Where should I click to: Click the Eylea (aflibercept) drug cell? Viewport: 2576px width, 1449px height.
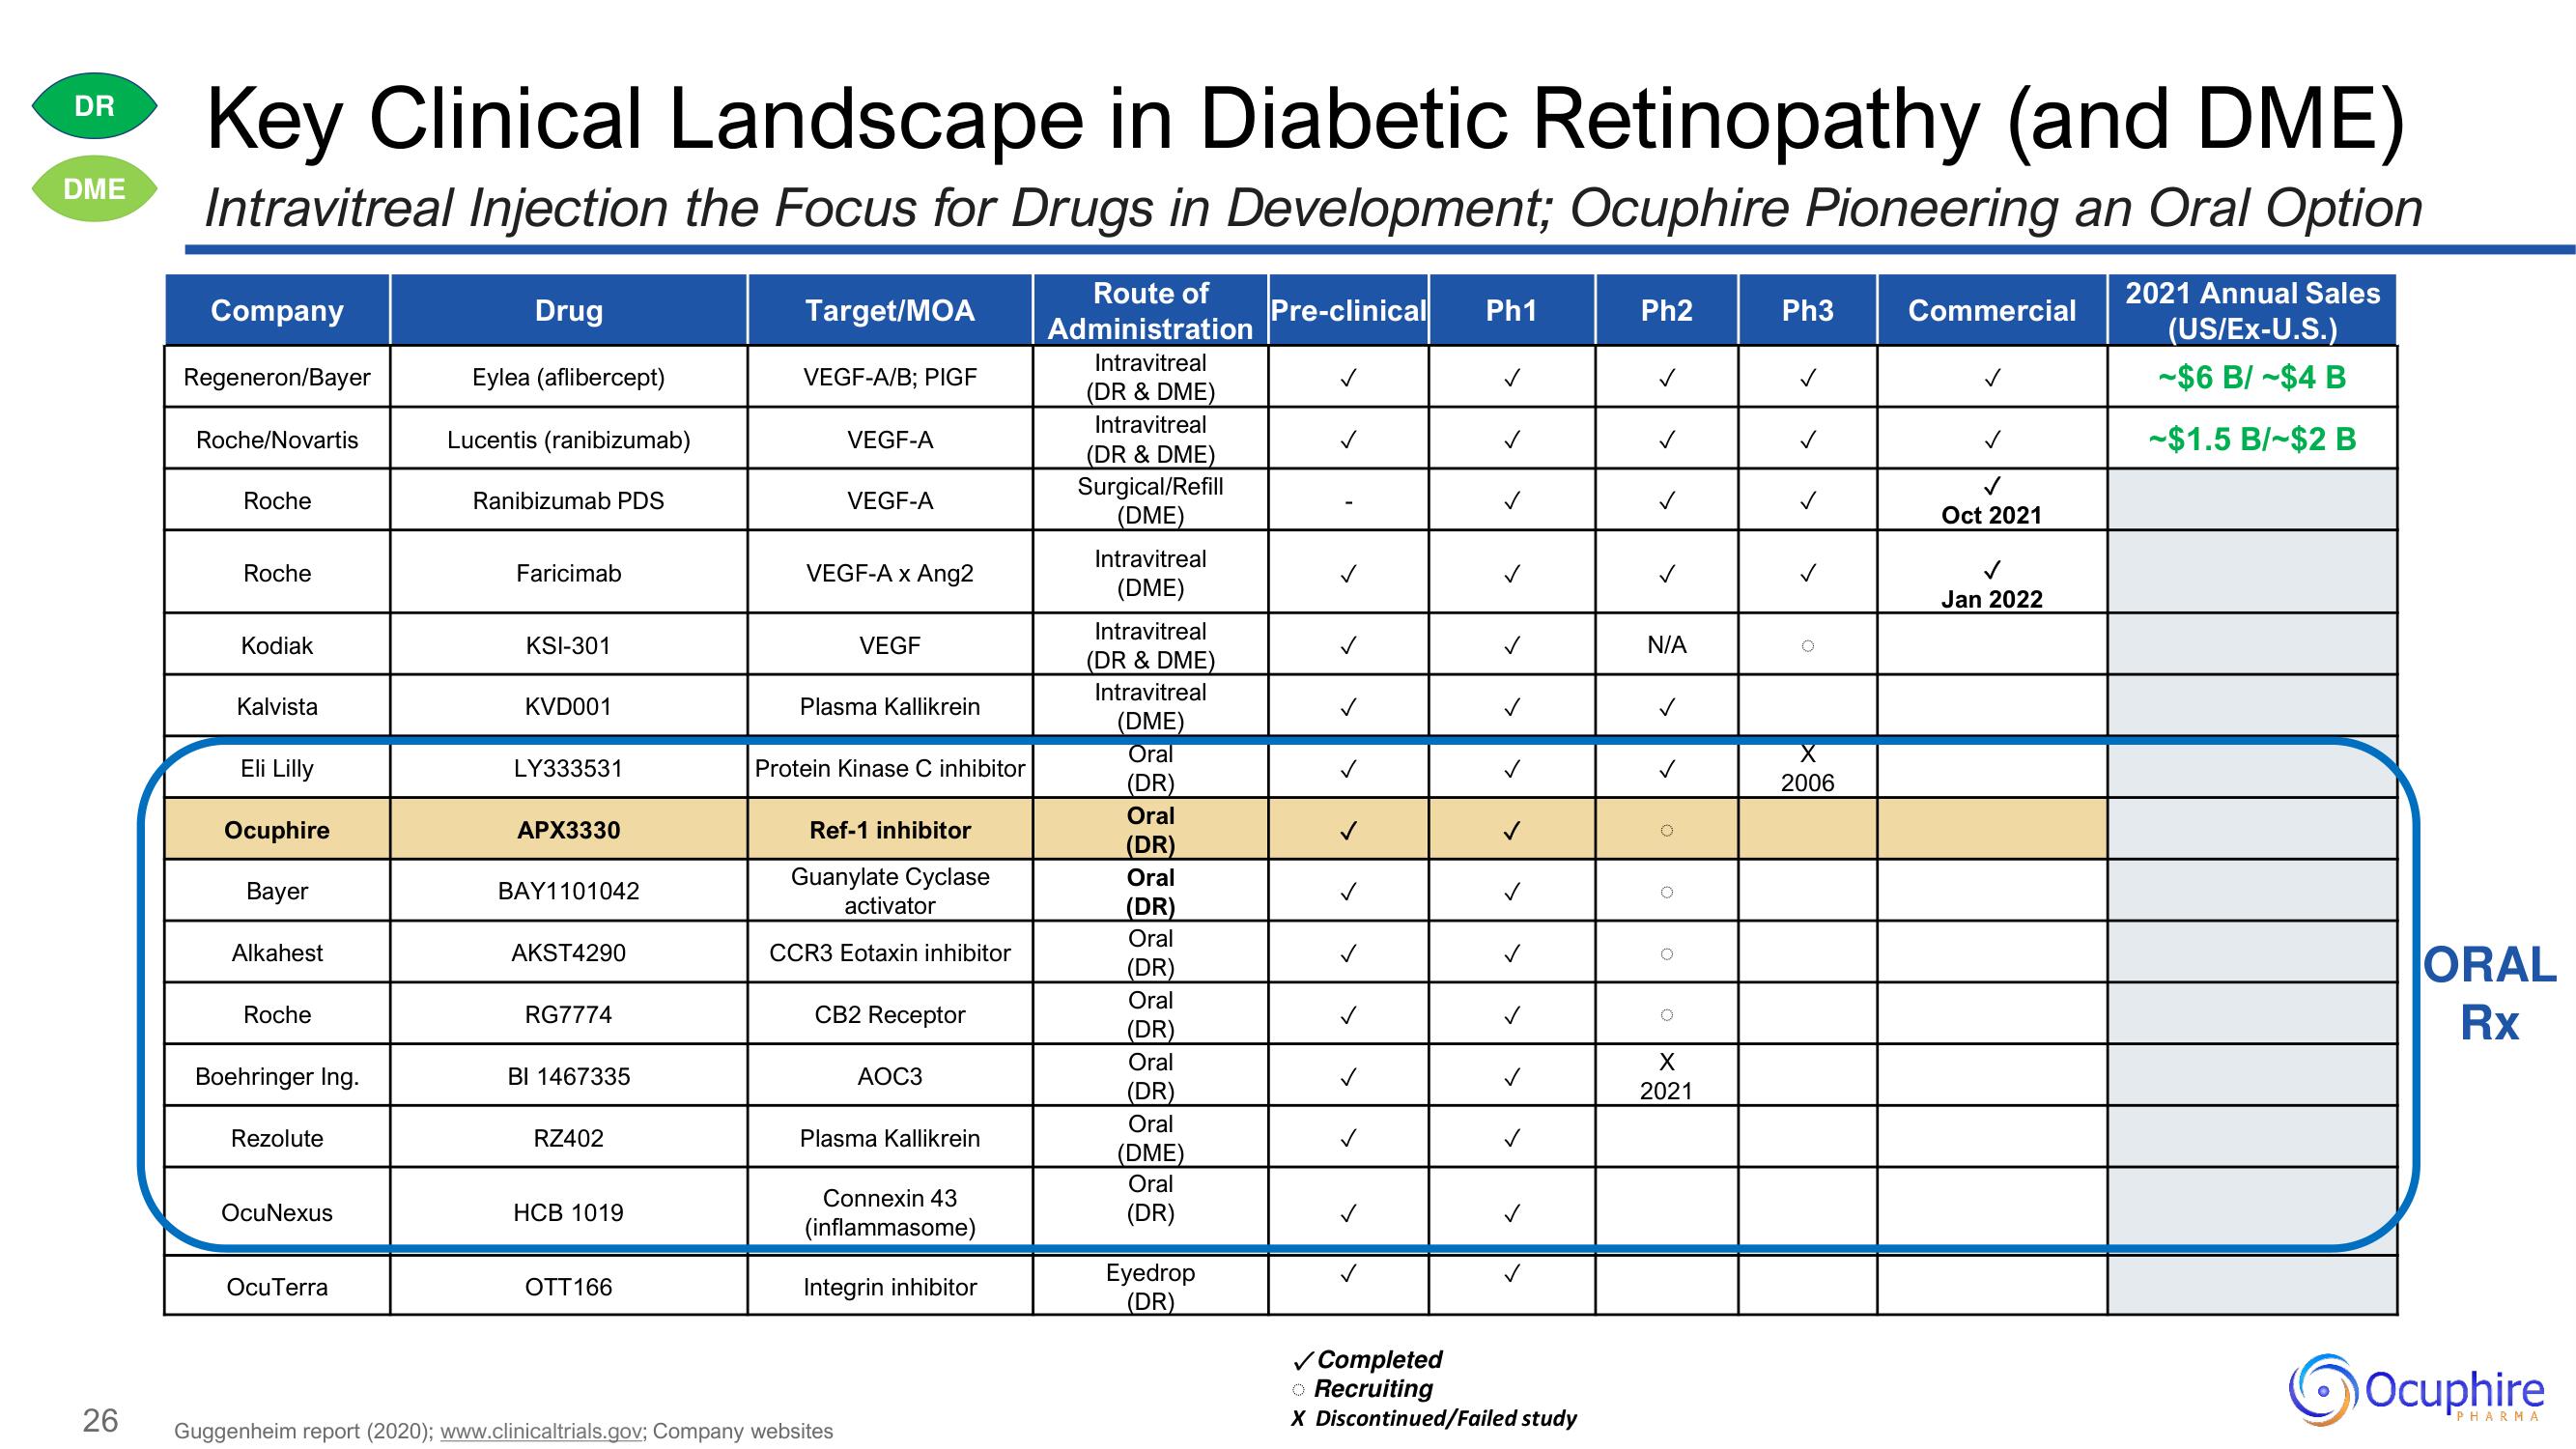(568, 377)
